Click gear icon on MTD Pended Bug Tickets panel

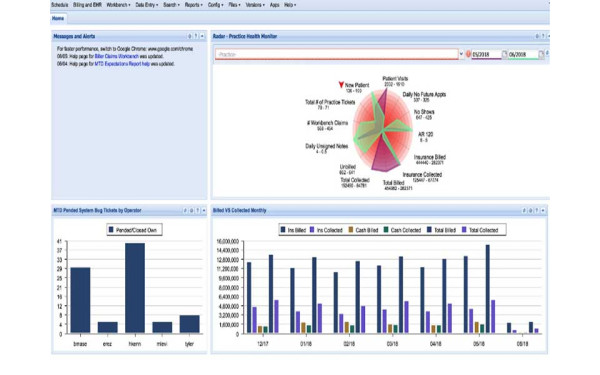coord(191,210)
